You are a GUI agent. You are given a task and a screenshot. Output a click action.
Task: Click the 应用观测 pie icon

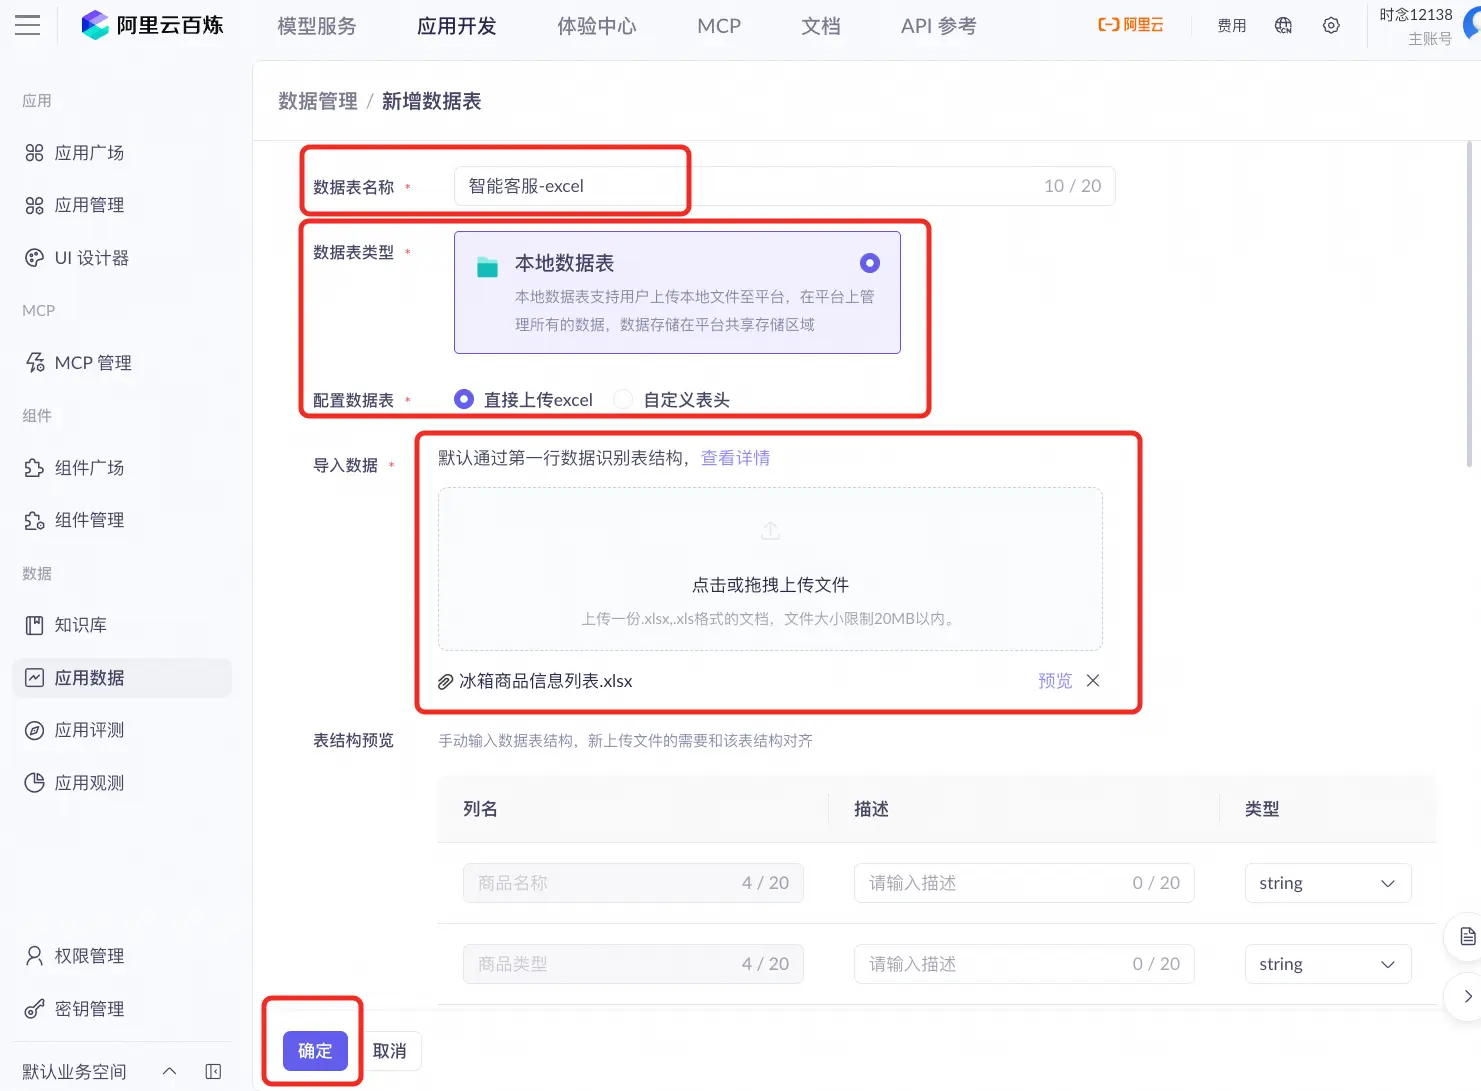34,783
